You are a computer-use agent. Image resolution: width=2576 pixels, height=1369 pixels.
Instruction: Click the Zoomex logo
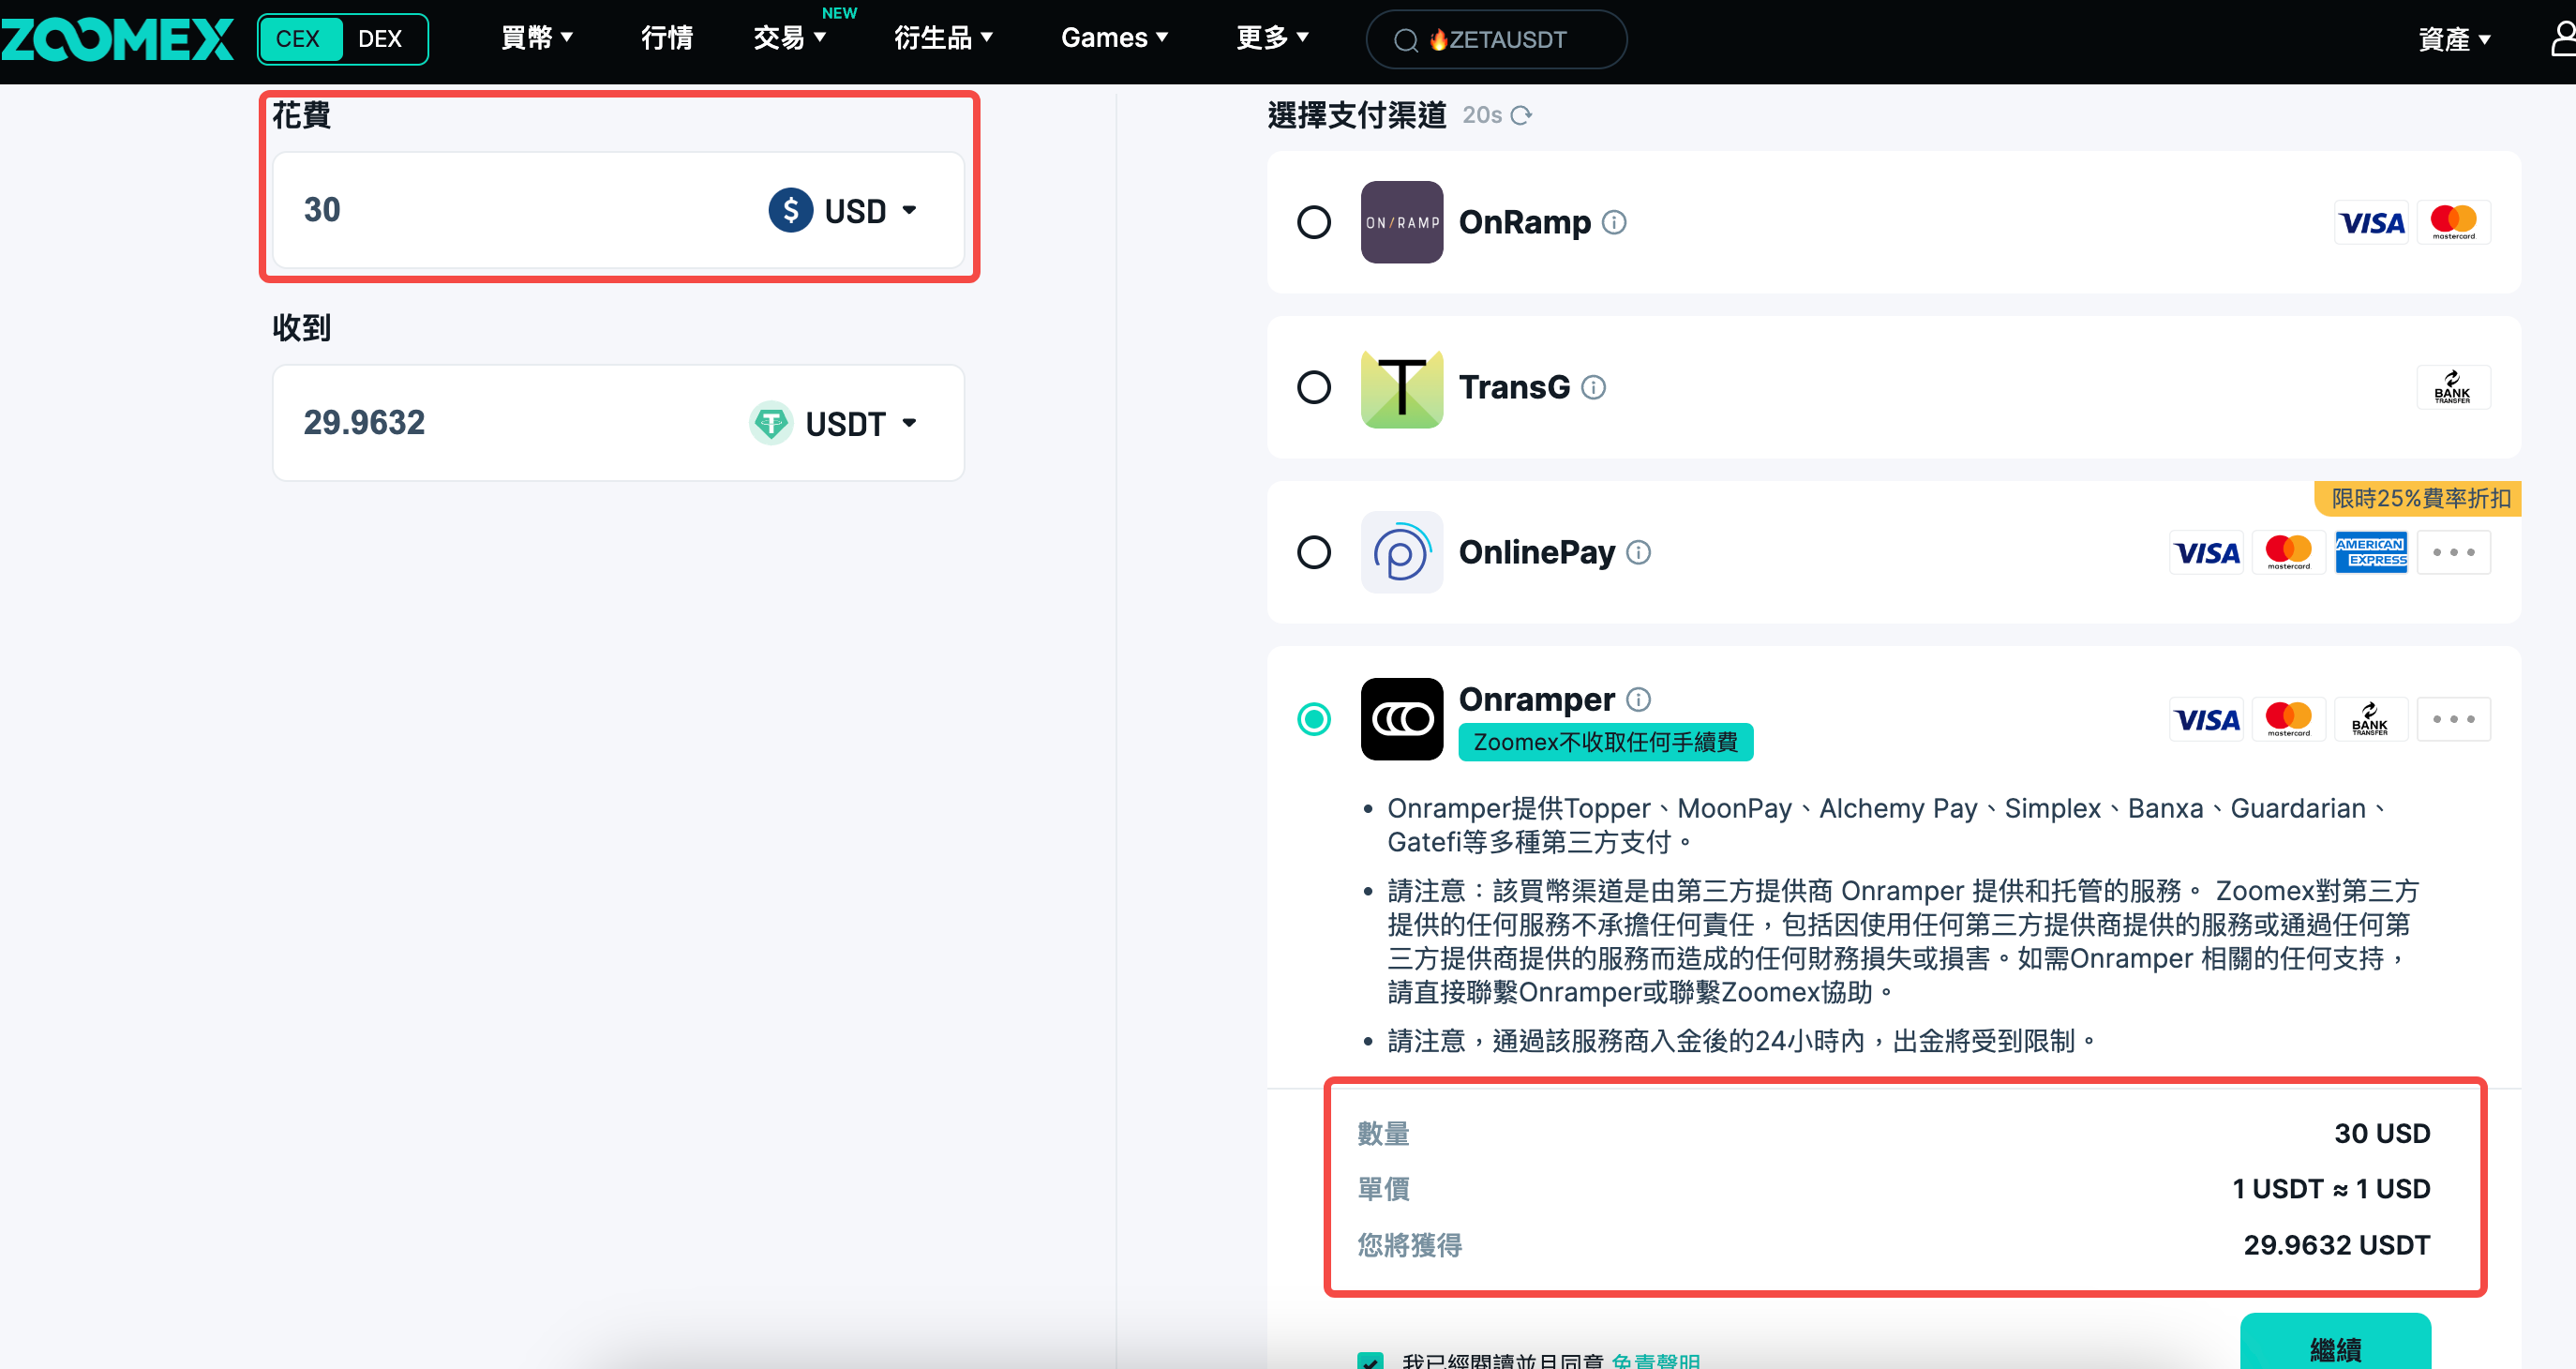point(117,39)
